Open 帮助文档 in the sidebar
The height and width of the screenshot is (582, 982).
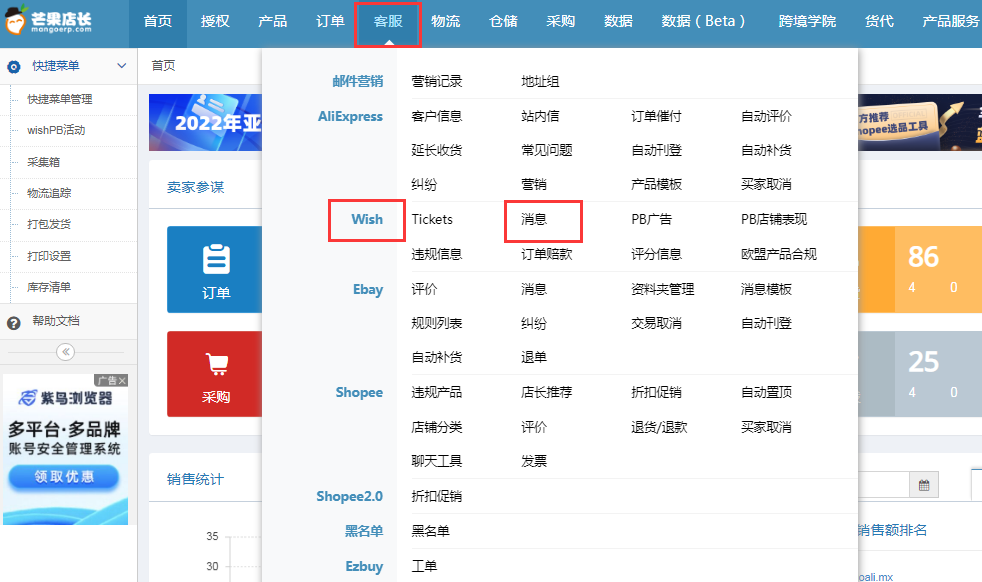point(56,321)
